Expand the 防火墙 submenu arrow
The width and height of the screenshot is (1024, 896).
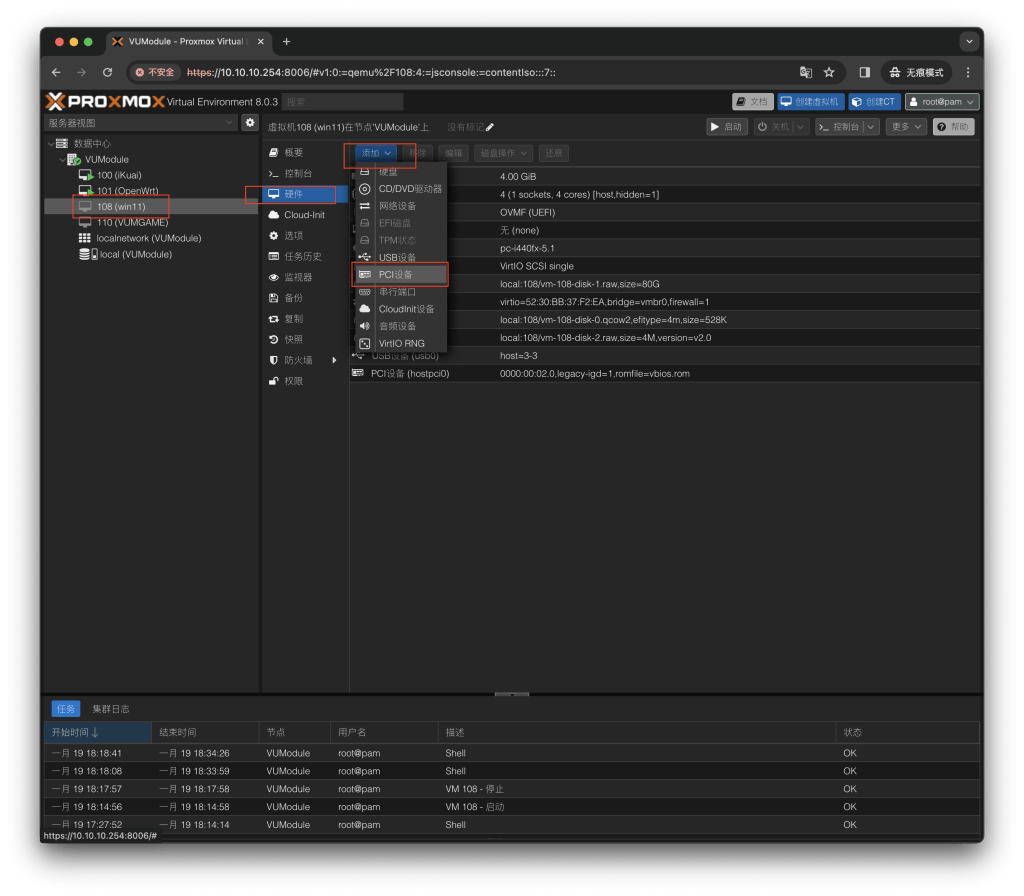click(335, 360)
